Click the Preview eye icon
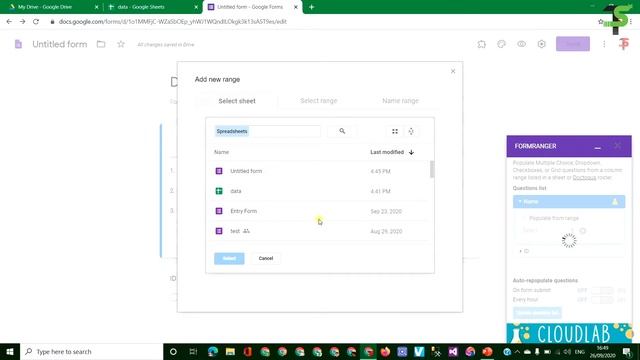 coord(522,44)
